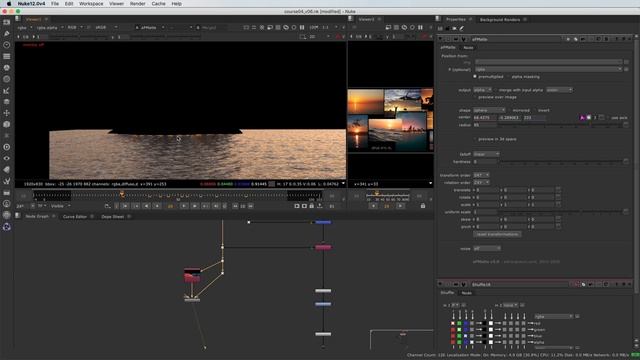Open the Merge nodes toolbar icon
This screenshot has height=360, width=640.
click(x=7, y=102)
